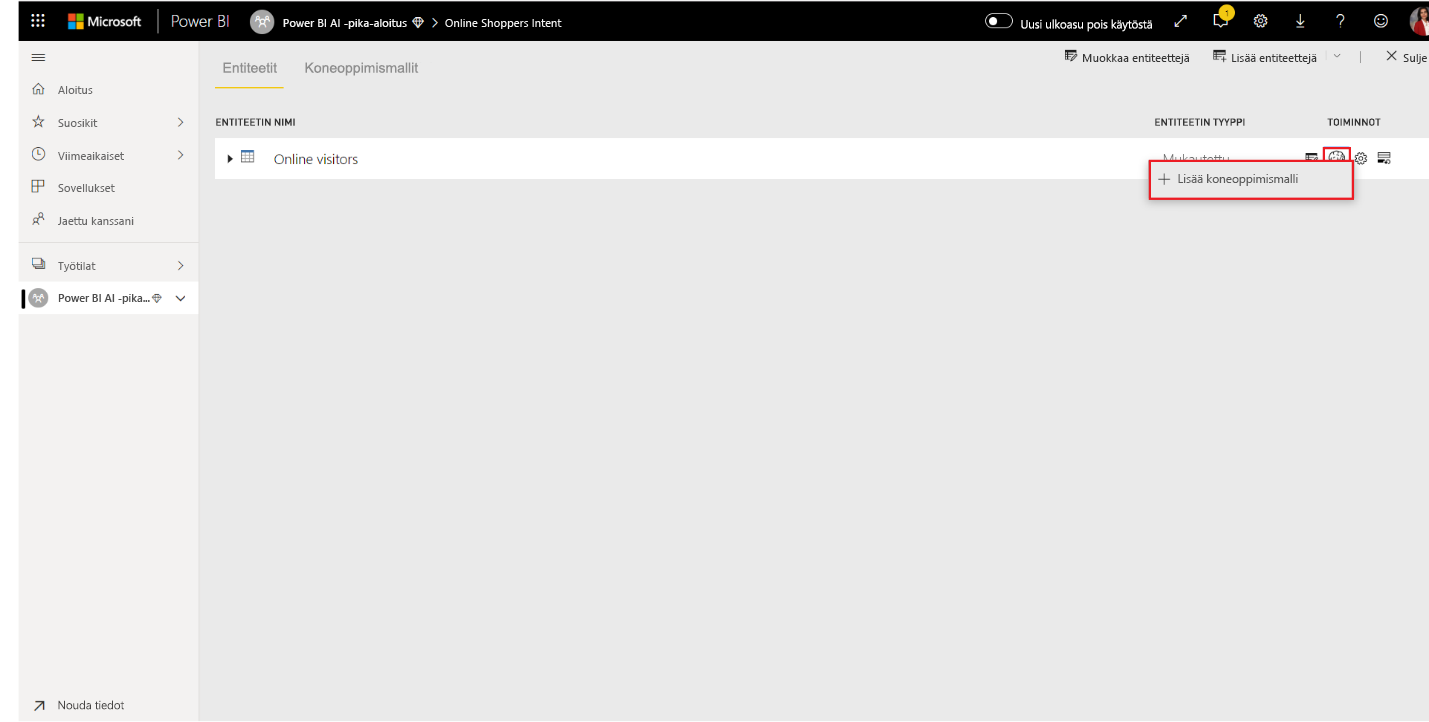
Task: Switch to Koneoppimismallit tab
Action: point(361,68)
